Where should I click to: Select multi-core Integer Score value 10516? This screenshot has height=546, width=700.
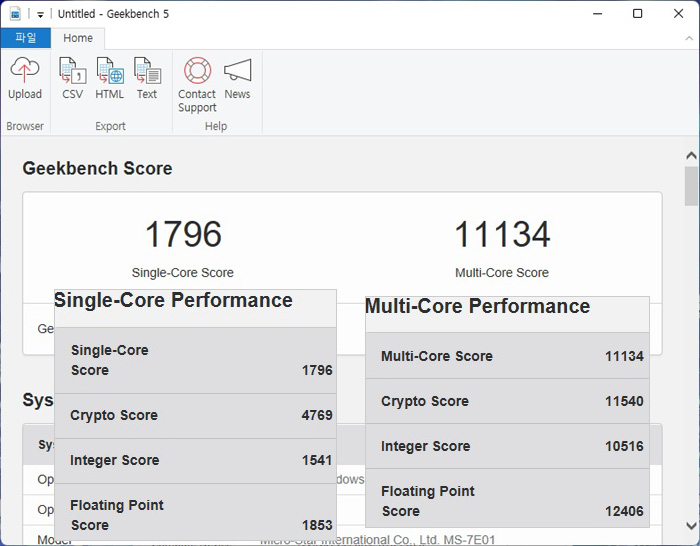pos(624,446)
